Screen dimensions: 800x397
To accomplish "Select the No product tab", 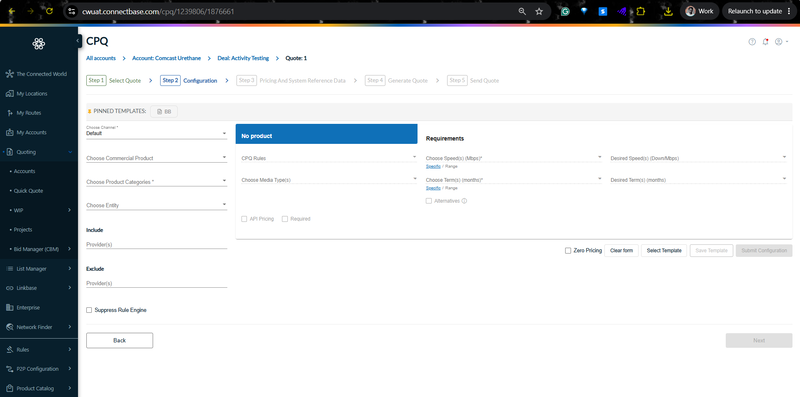I will click(x=327, y=134).
